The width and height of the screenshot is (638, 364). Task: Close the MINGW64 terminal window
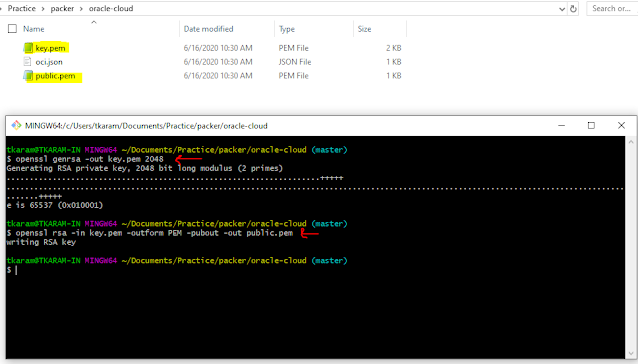(621, 125)
